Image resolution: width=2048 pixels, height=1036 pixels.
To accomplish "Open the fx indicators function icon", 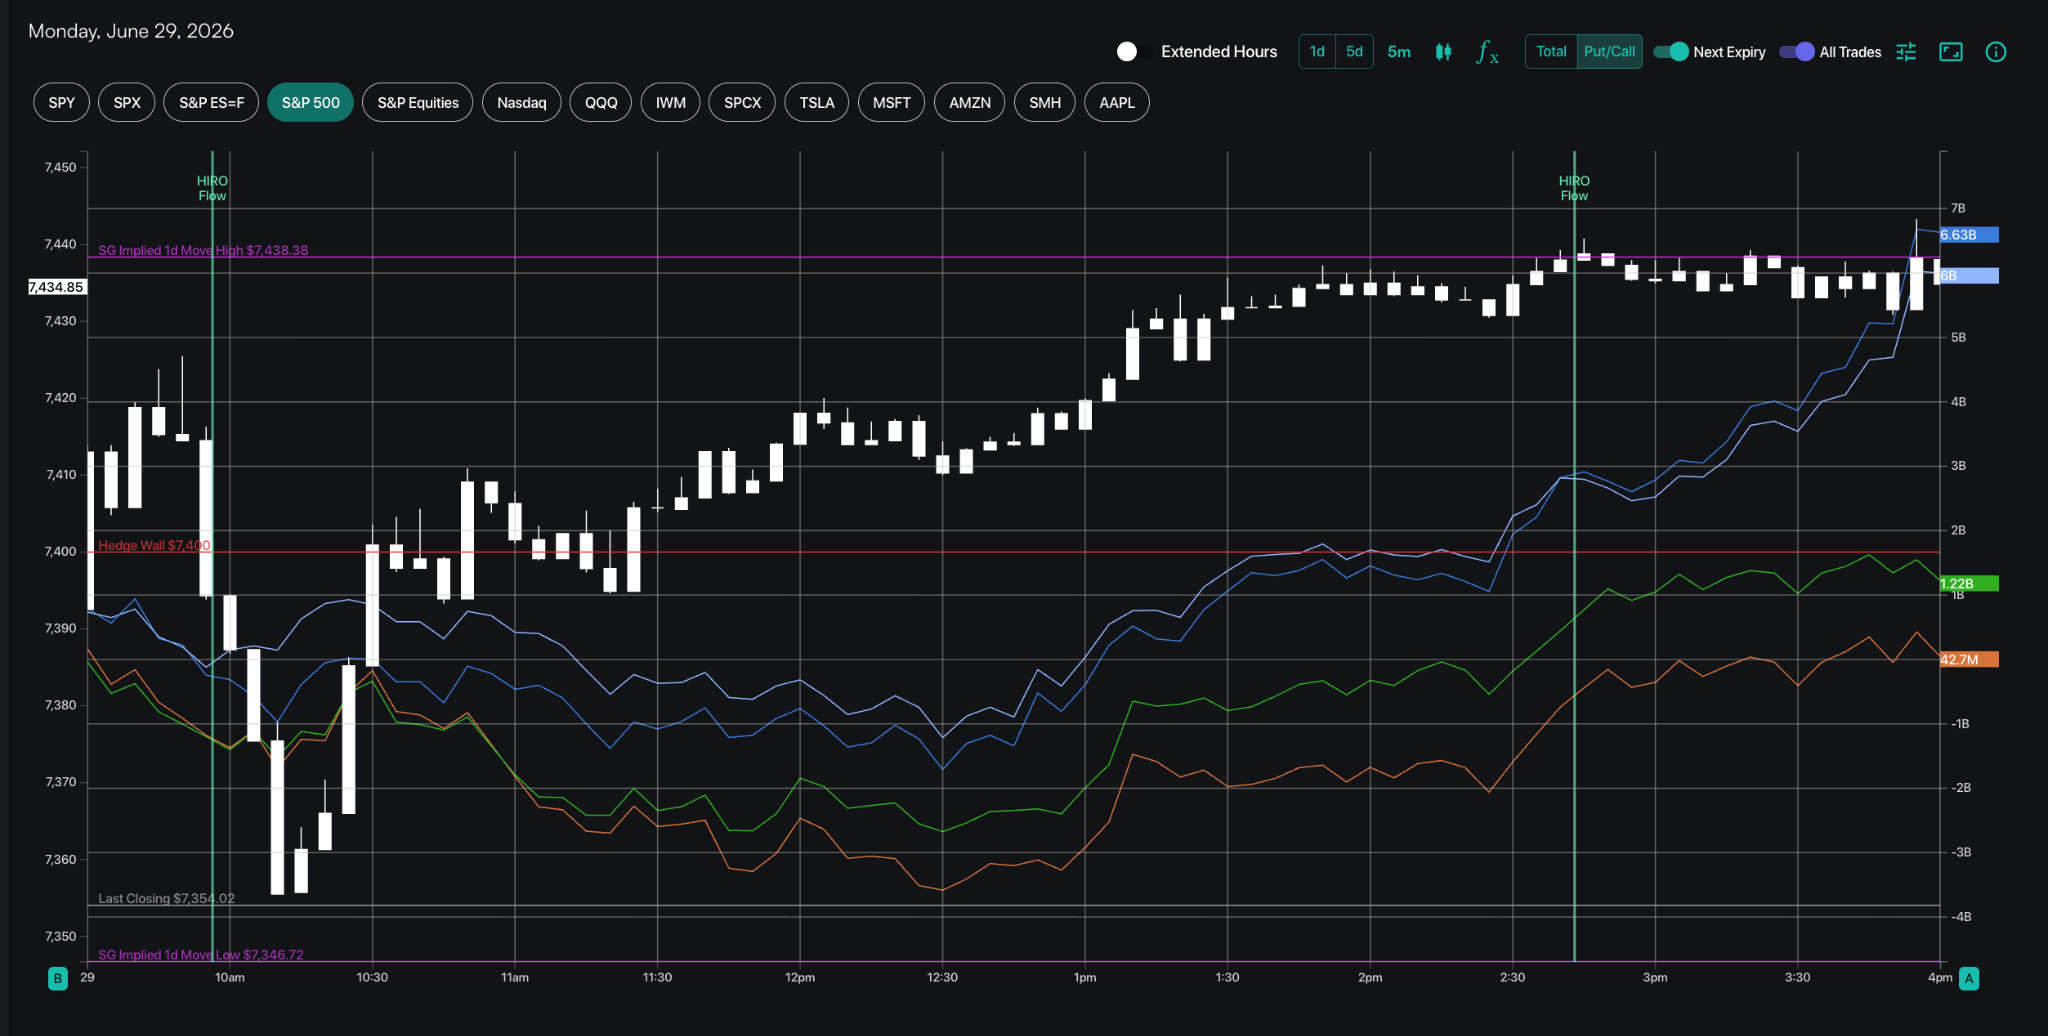I will click(x=1487, y=52).
